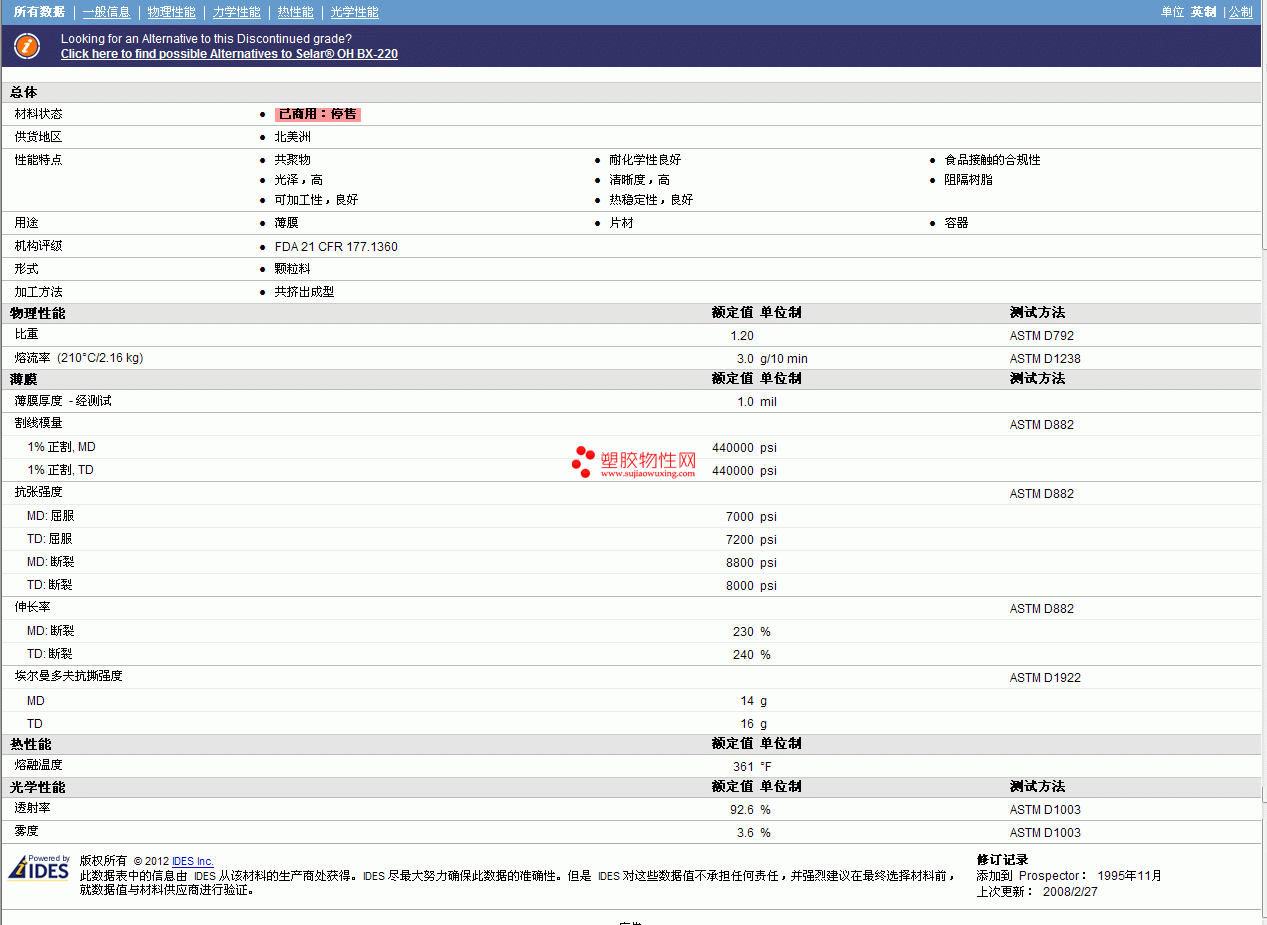Viewport: 1267px width, 925px height.
Task: Click tensile break value 8800
Action: coord(740,563)
